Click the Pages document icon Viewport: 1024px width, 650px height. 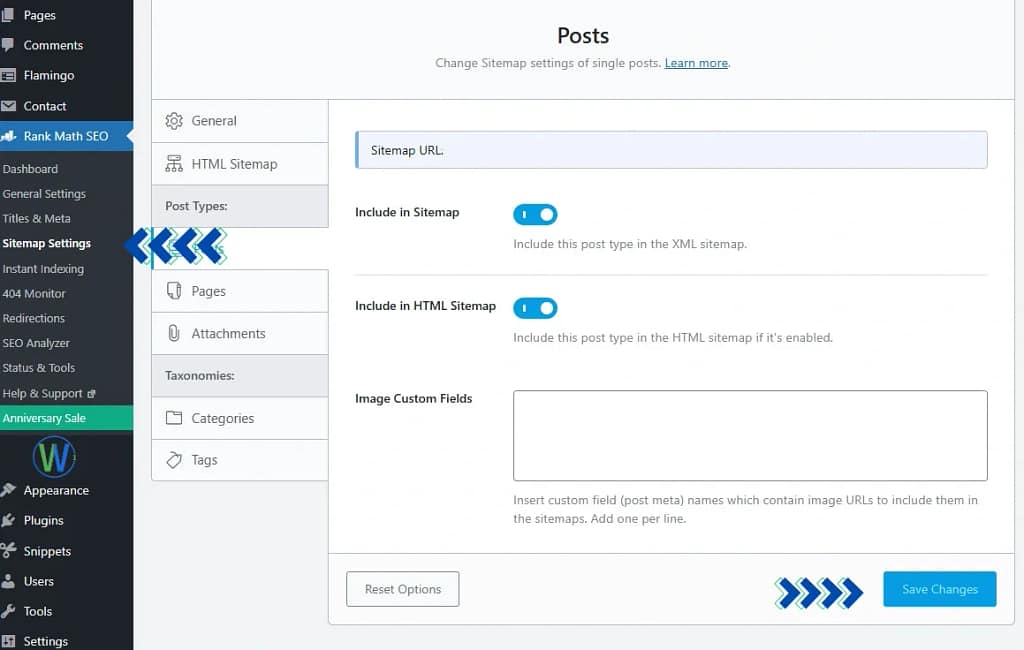click(174, 291)
